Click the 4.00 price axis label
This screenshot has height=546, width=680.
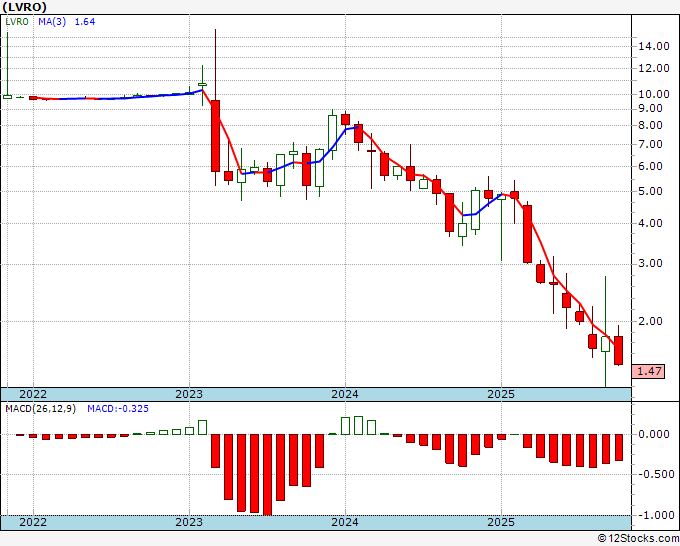[650, 223]
